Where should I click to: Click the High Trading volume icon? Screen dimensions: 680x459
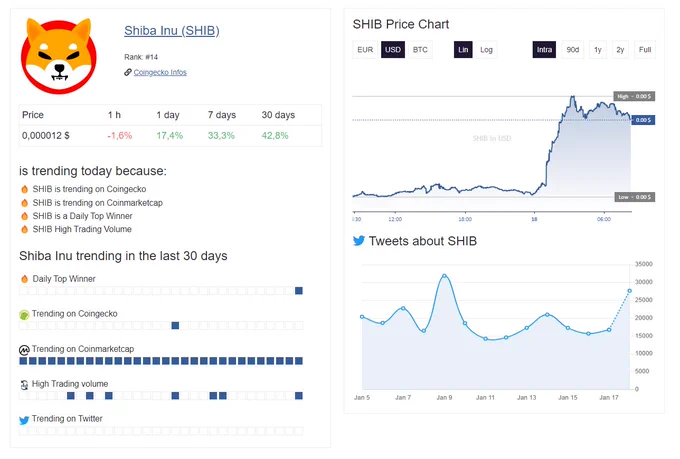click(24, 384)
